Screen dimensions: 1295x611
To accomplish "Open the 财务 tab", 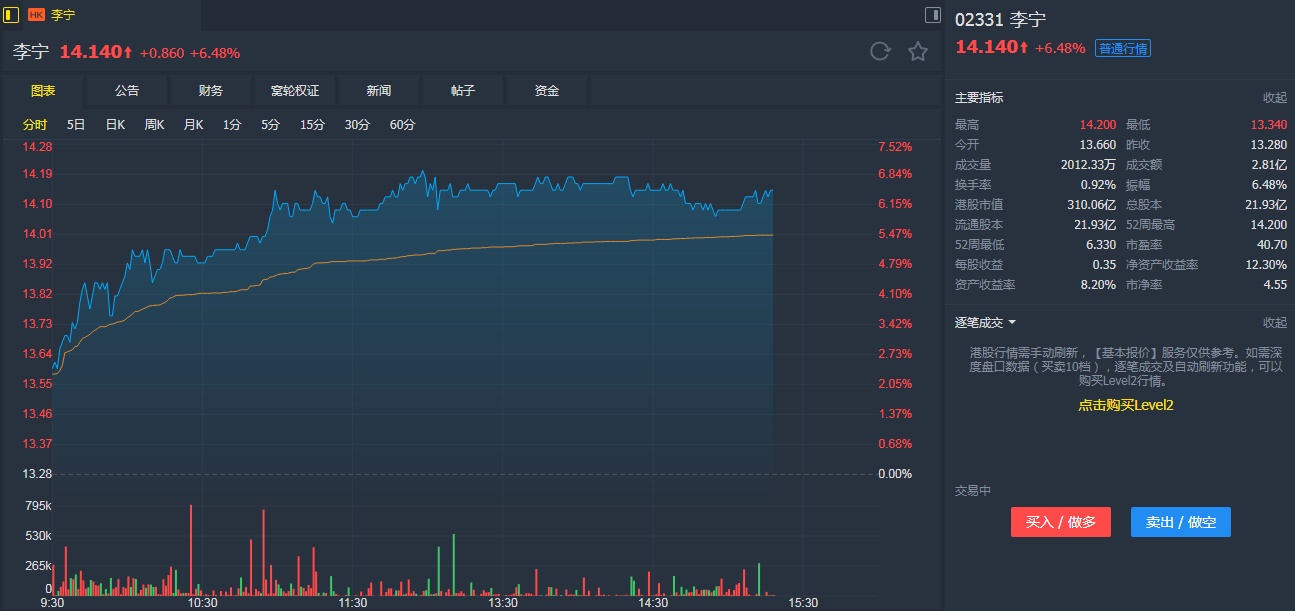I will click(x=211, y=91).
